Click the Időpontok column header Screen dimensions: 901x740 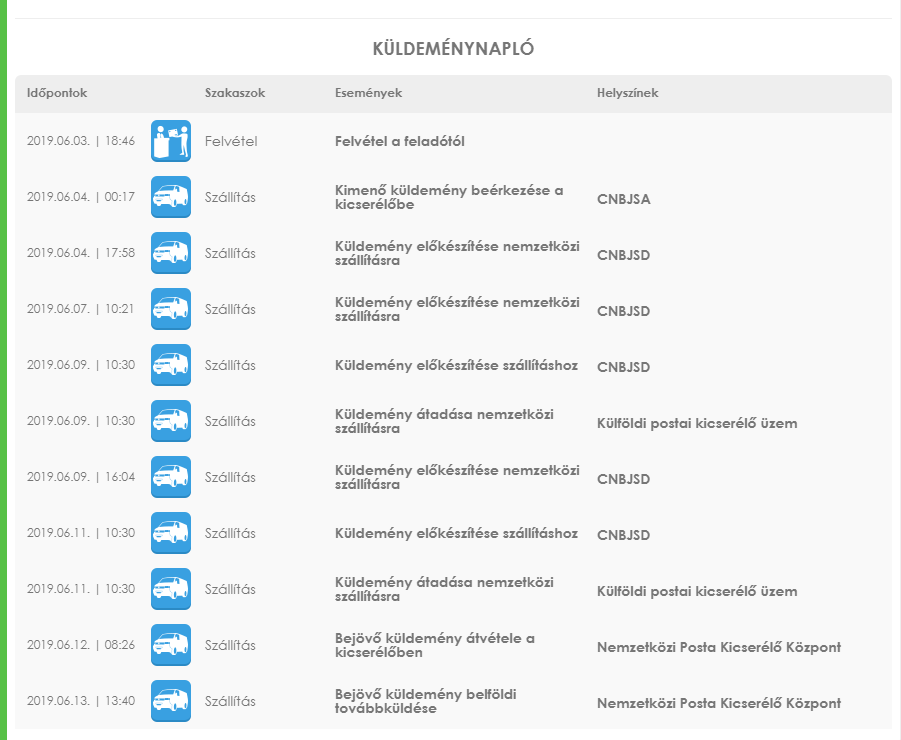tap(57, 93)
